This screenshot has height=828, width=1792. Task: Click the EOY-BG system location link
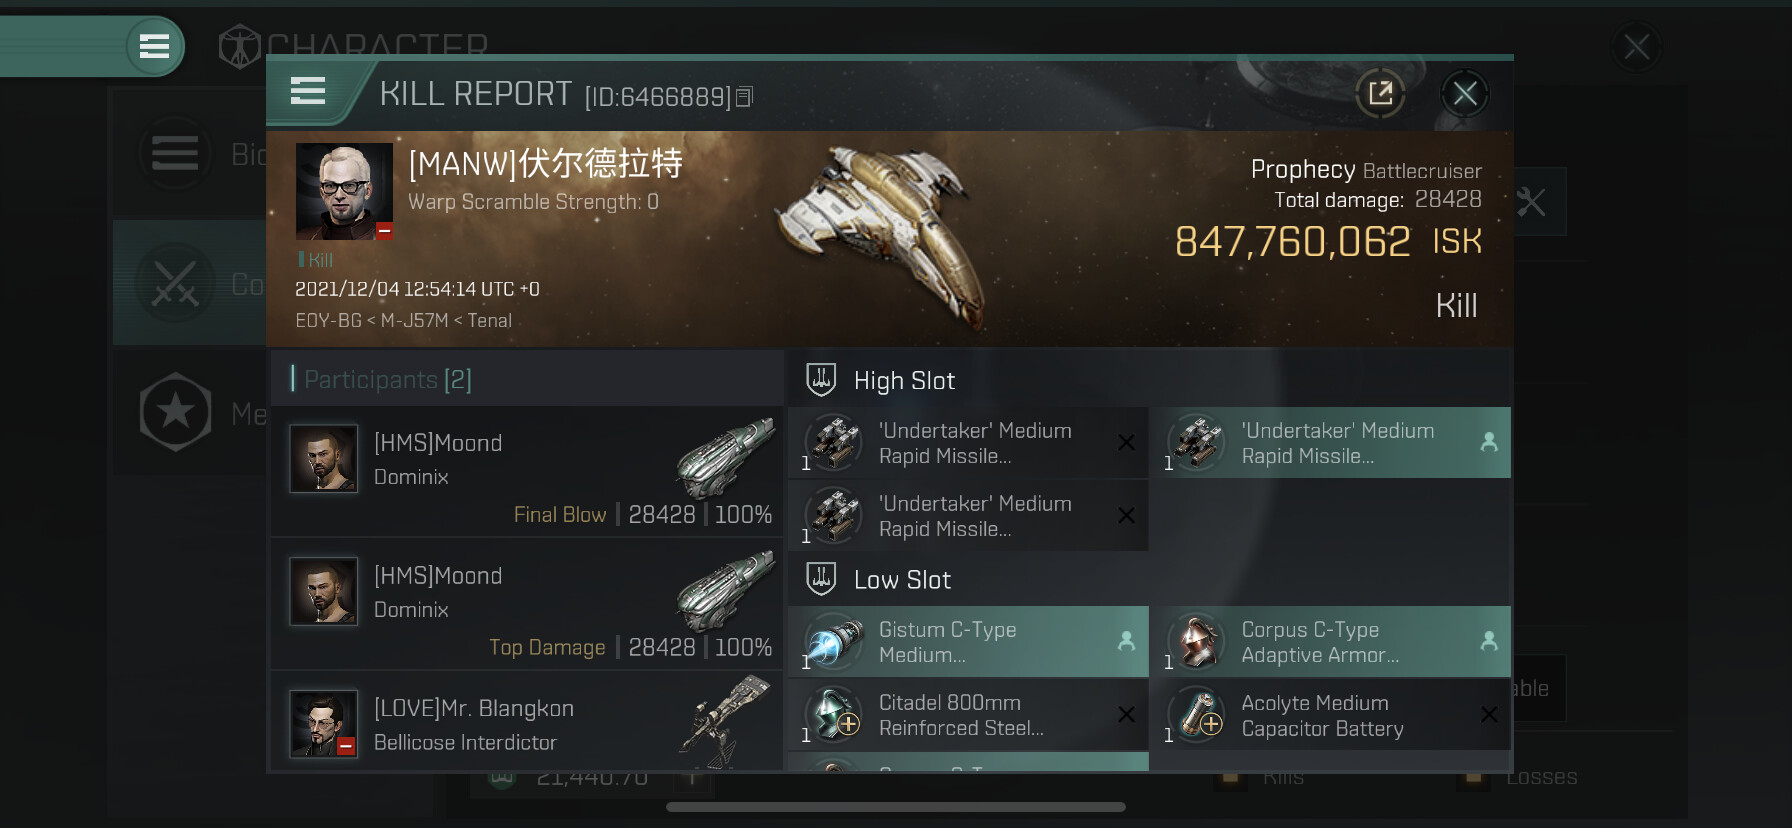click(328, 321)
